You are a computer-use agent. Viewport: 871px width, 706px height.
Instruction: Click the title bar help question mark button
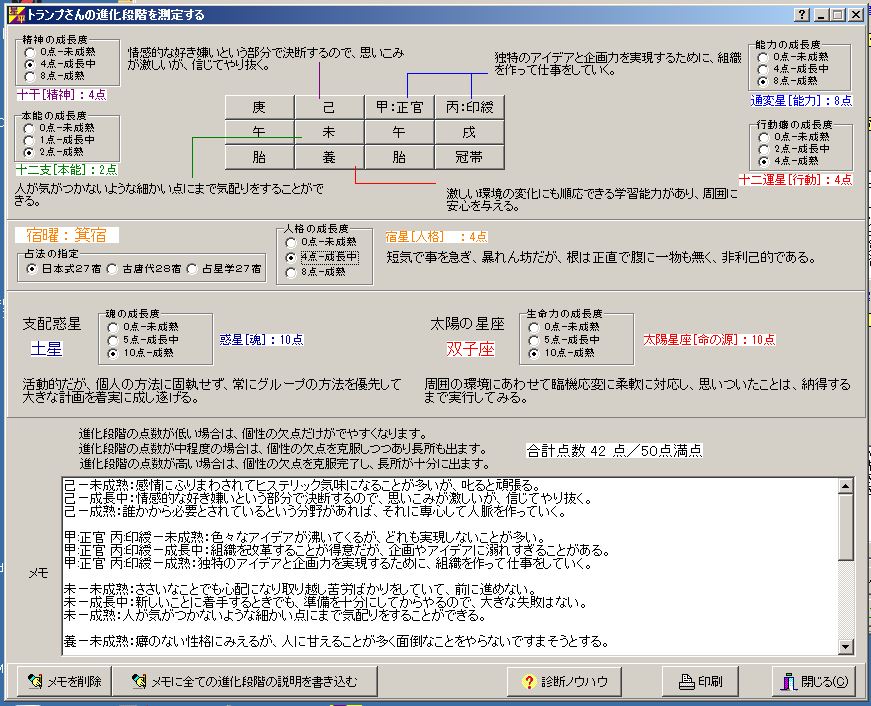point(802,15)
